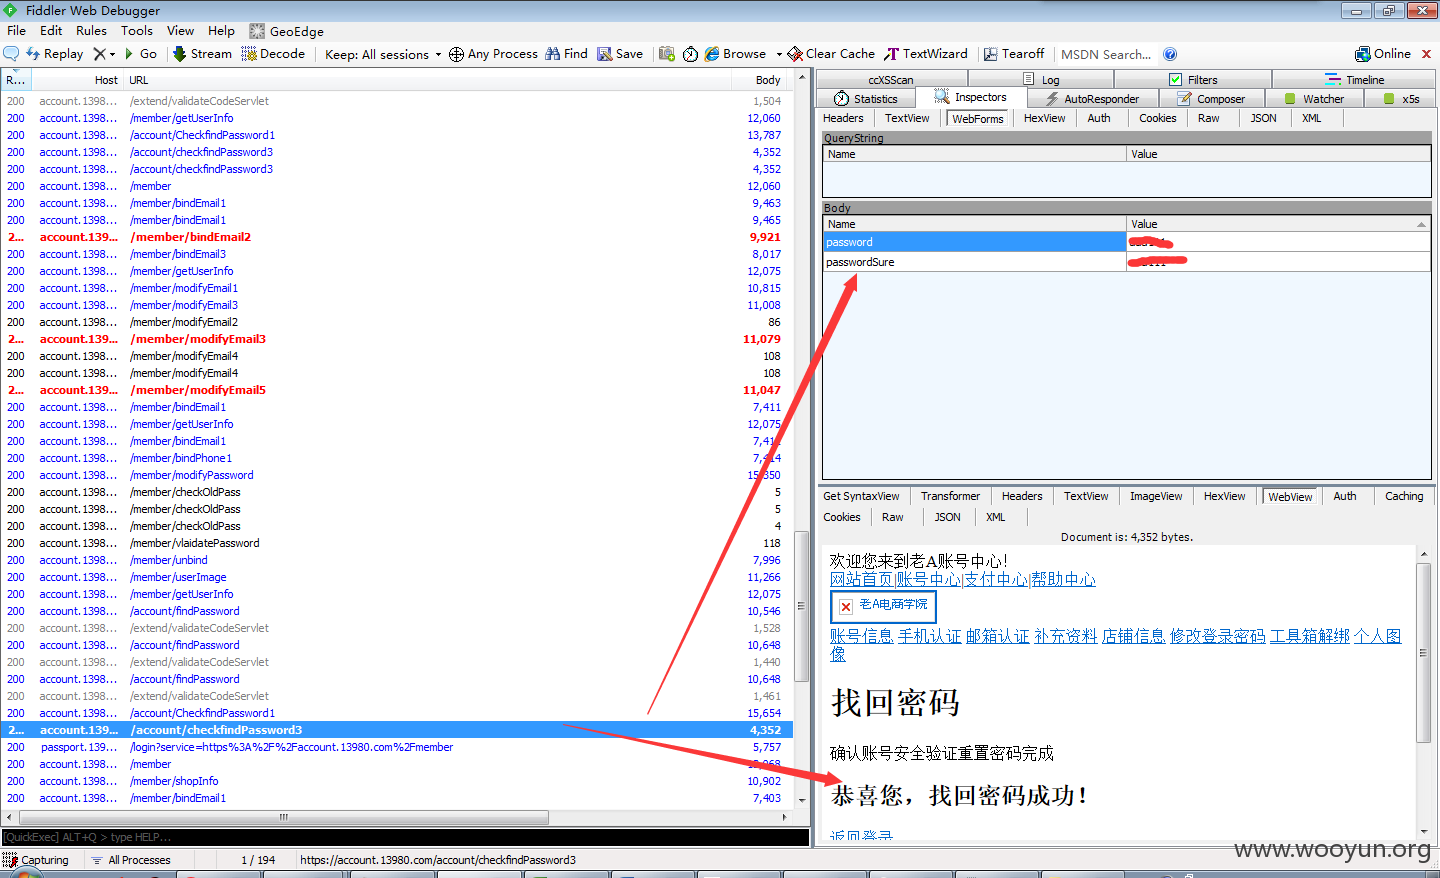Open the Watcher tab
The width and height of the screenshot is (1440, 878).
pos(1315,98)
